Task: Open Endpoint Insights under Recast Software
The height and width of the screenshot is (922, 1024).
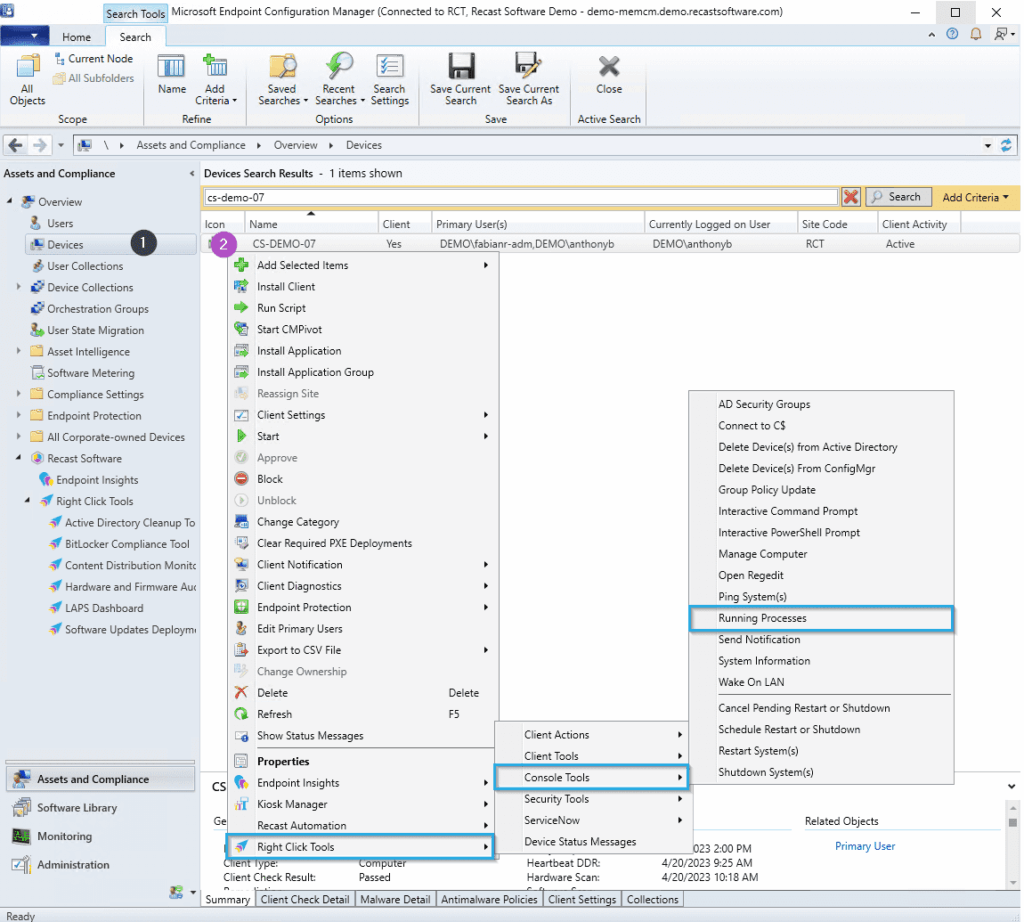Action: [96, 479]
